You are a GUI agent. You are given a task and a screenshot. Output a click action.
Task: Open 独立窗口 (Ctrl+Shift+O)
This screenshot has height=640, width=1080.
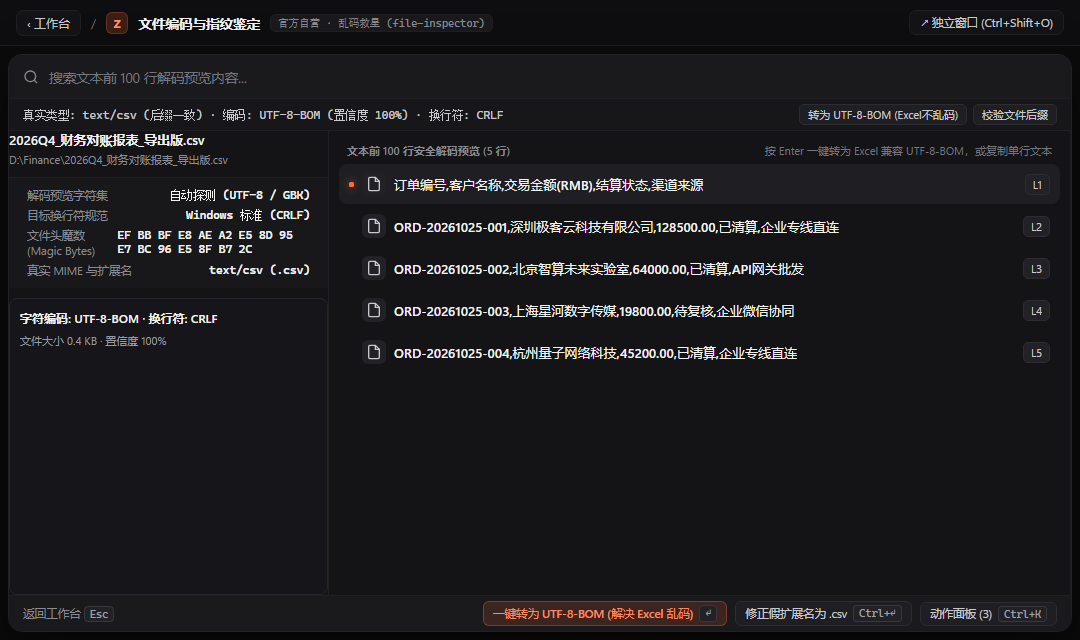pyautogui.click(x=986, y=23)
